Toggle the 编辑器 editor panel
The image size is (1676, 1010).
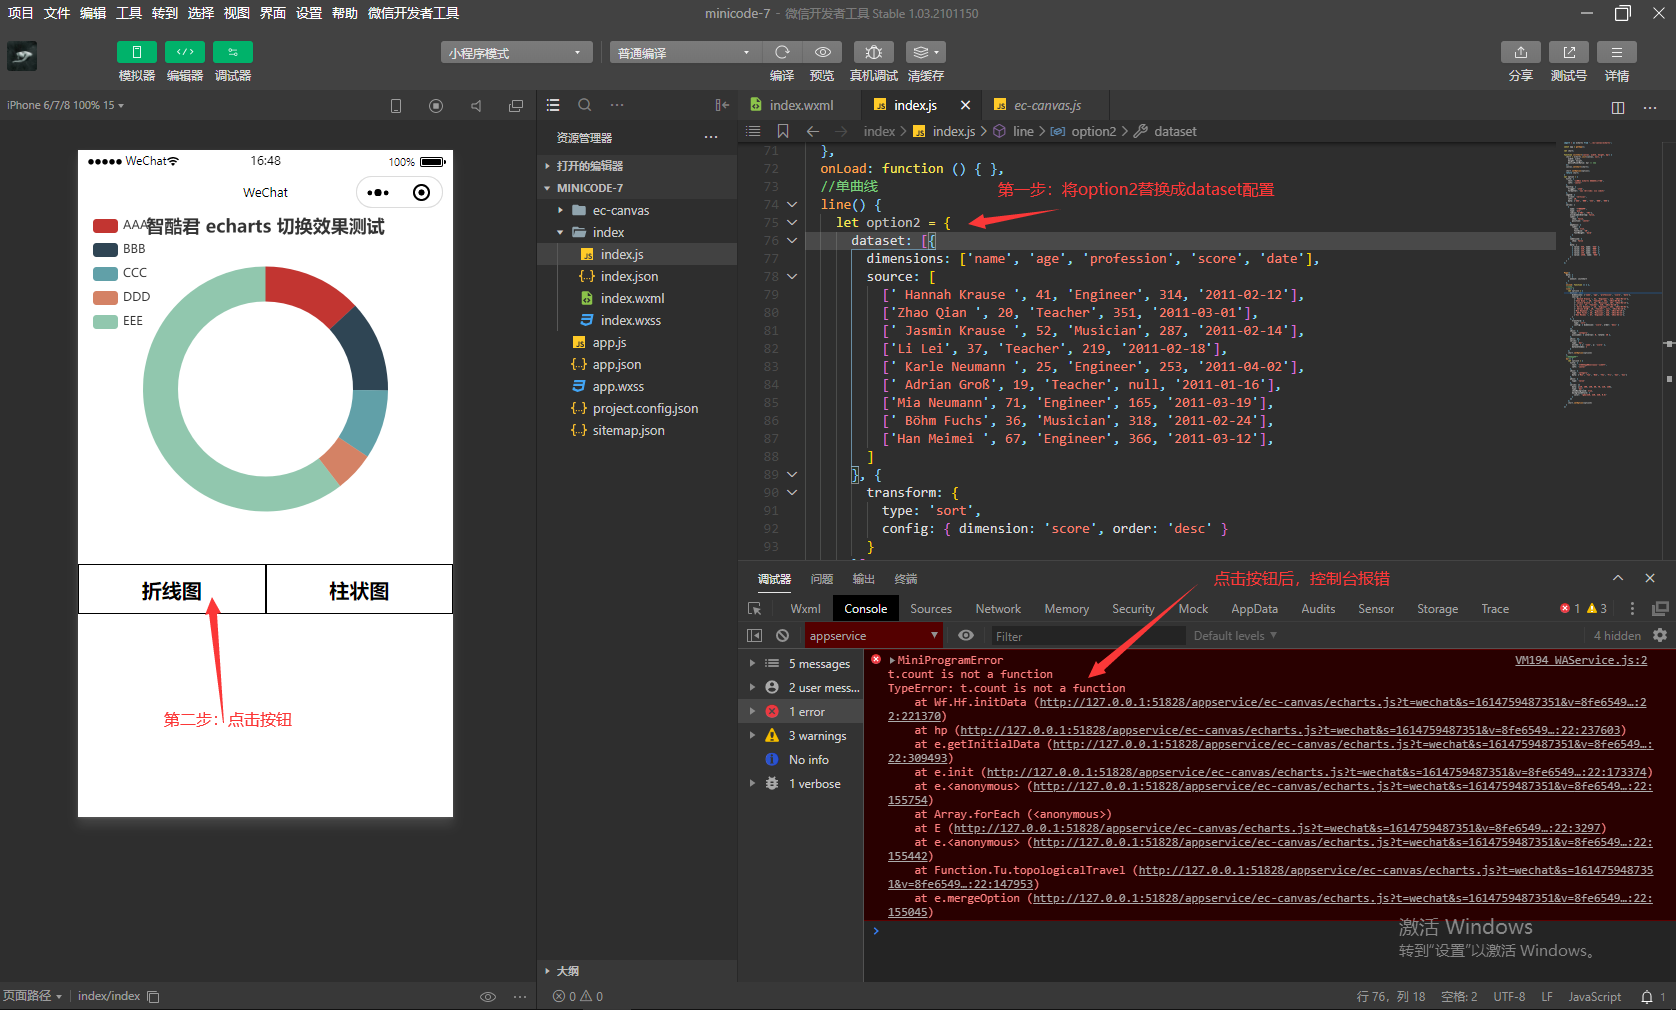click(185, 52)
